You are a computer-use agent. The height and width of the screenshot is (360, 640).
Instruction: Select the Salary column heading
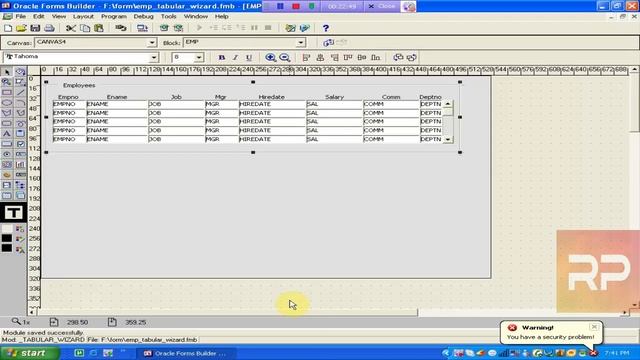coord(334,97)
